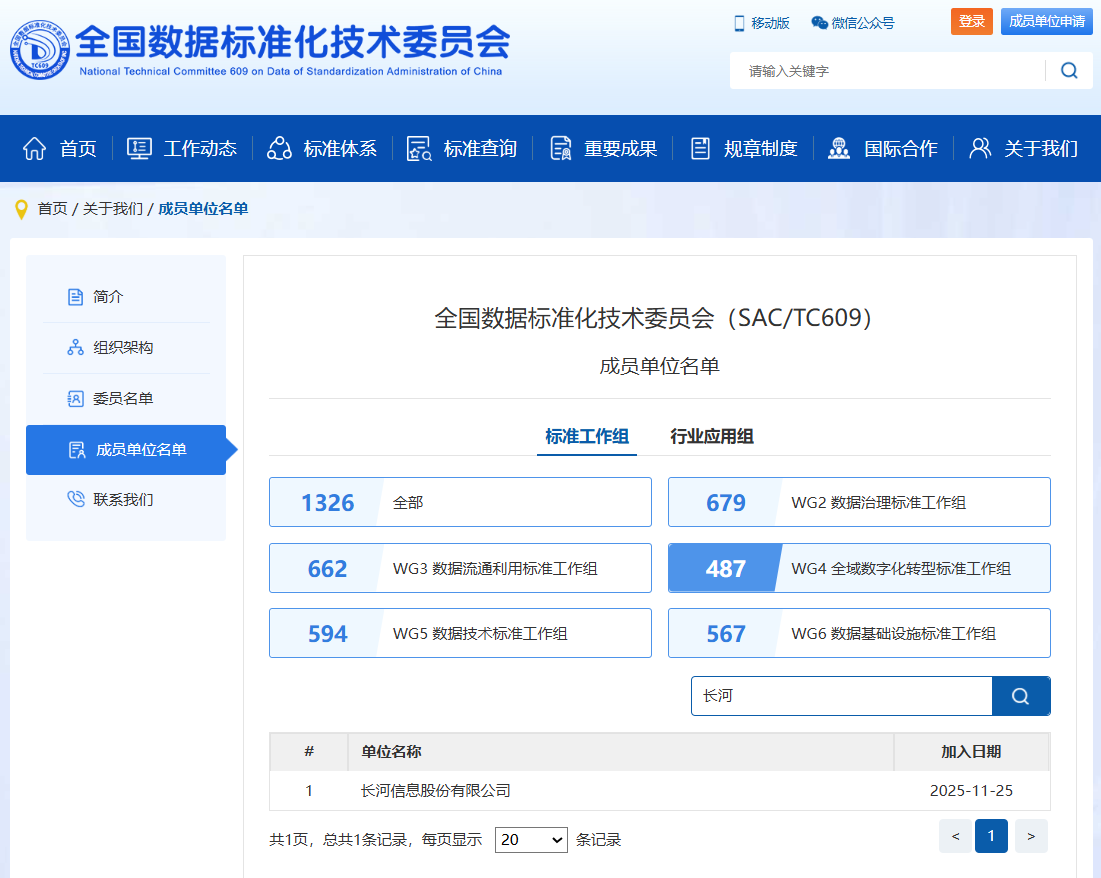Viewport: 1101px width, 878px height.
Task: Select the 全部 1326 members filter
Action: [x=460, y=502]
